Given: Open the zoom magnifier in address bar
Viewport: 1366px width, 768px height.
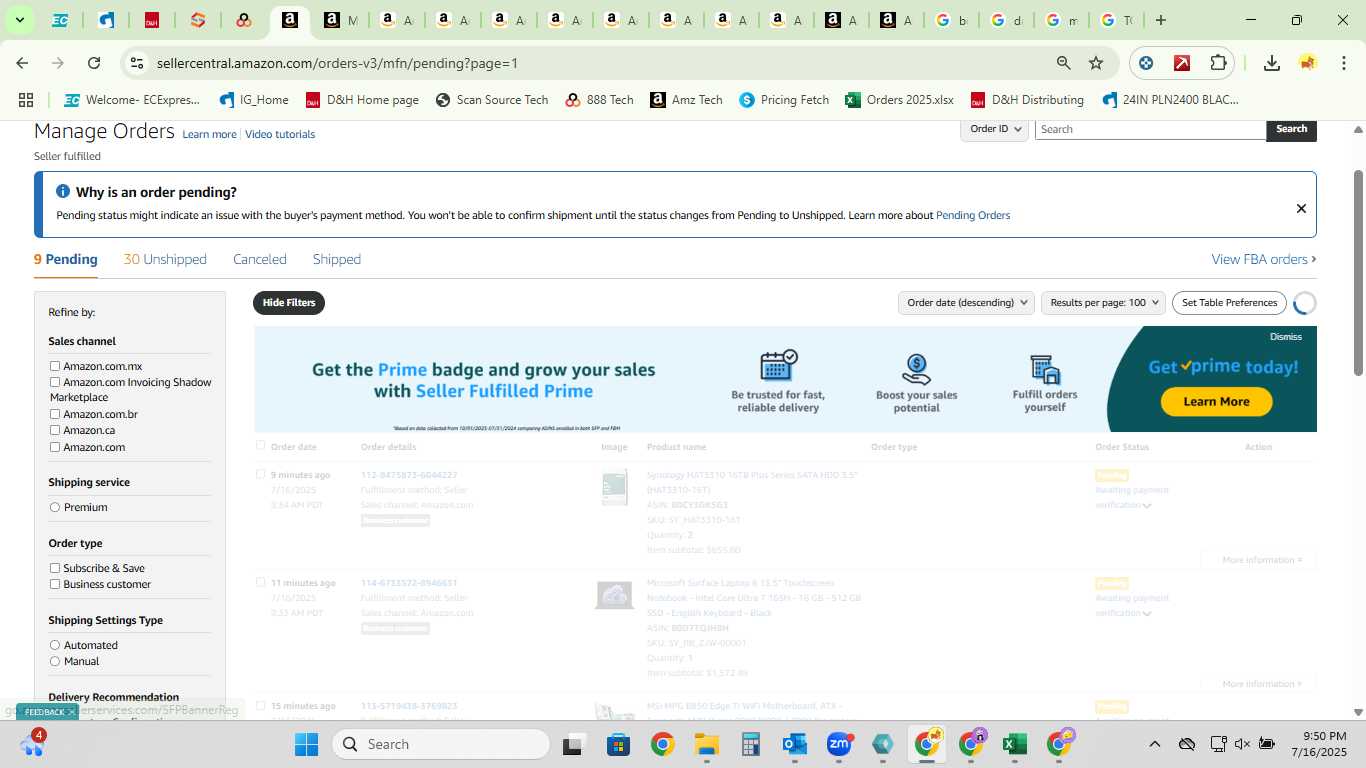Looking at the screenshot, I should [1064, 63].
